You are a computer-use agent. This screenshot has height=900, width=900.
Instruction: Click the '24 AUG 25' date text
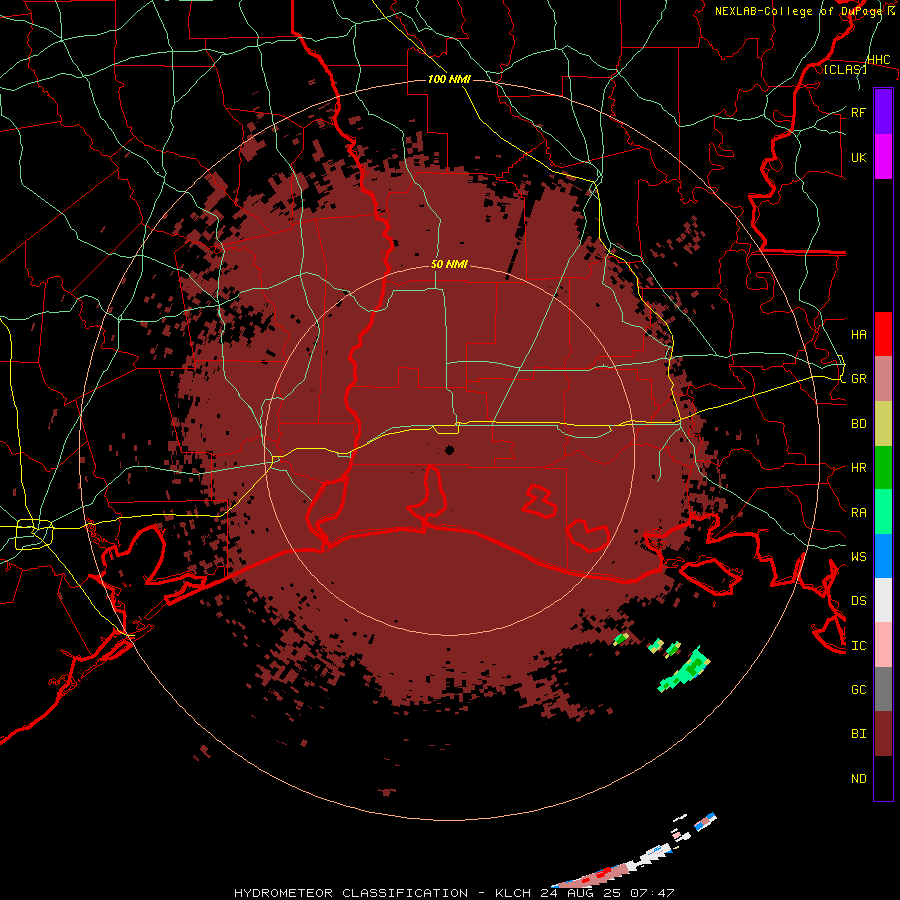[x=581, y=893]
